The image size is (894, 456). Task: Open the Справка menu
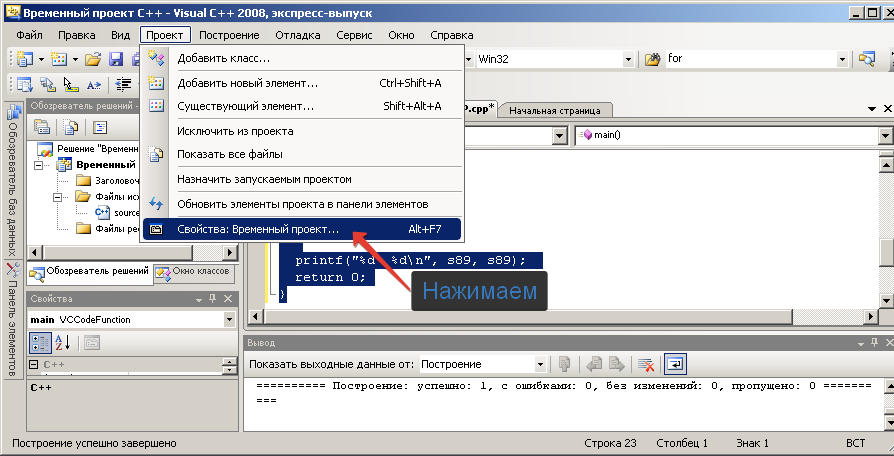coord(452,35)
